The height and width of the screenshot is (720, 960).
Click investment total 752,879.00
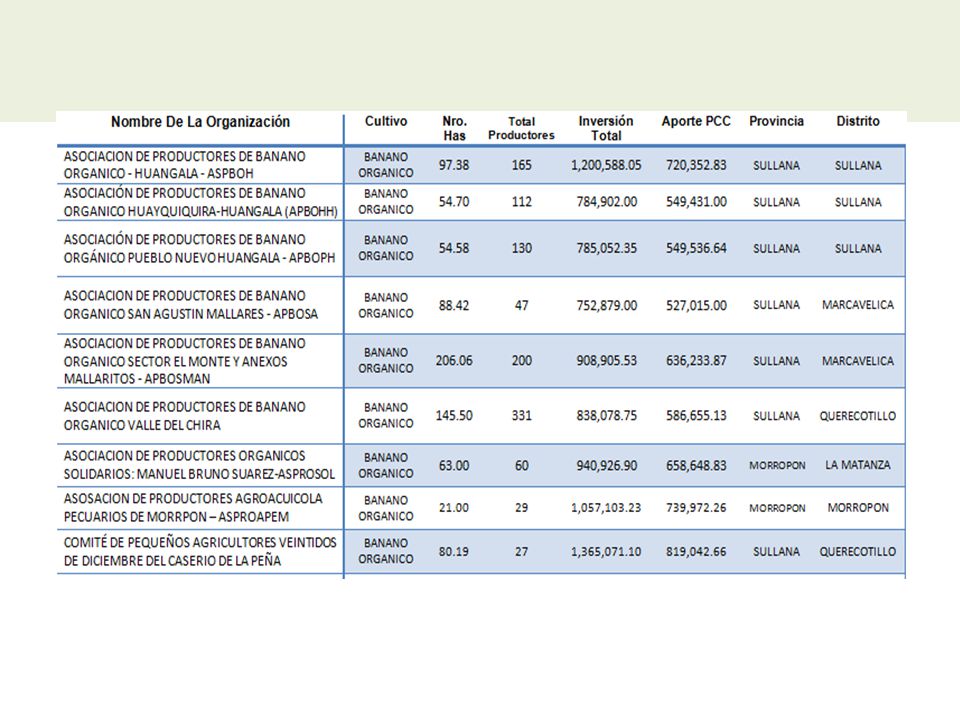point(606,305)
